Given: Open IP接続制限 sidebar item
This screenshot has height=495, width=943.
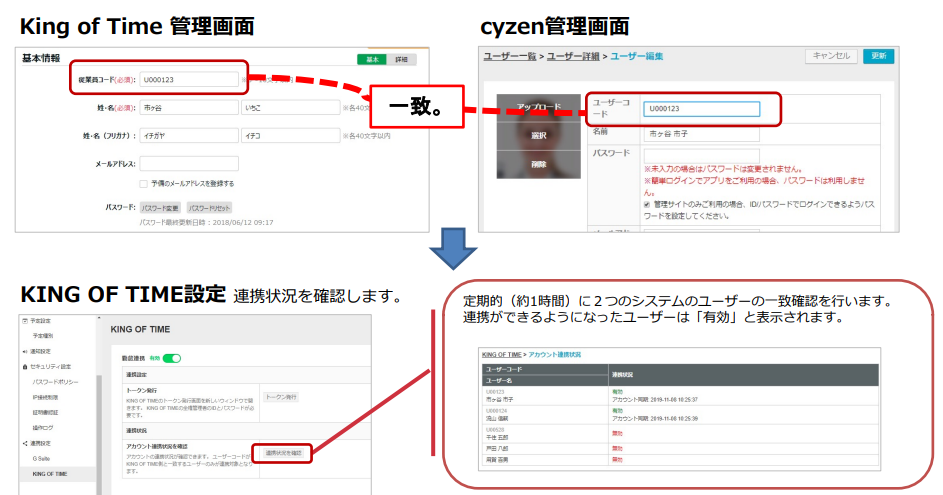Looking at the screenshot, I should [46, 398].
